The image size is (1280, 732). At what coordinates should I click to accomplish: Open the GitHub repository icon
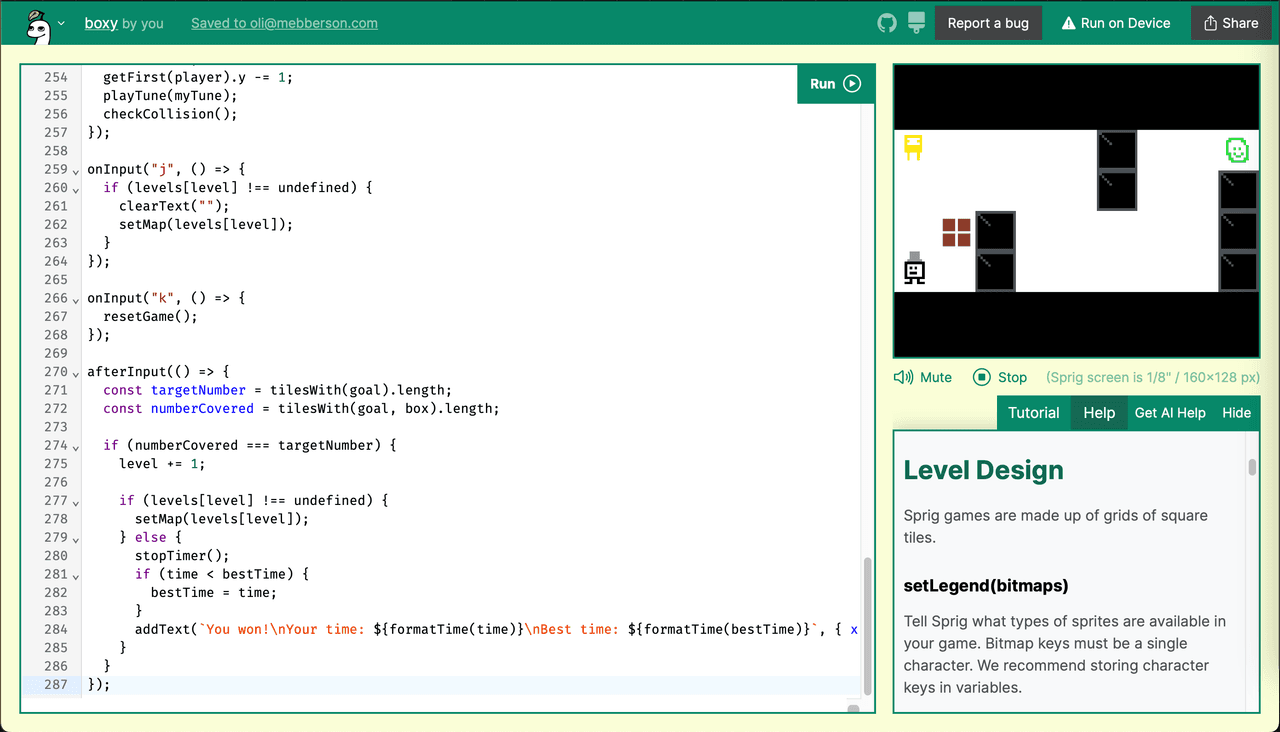[x=886, y=23]
